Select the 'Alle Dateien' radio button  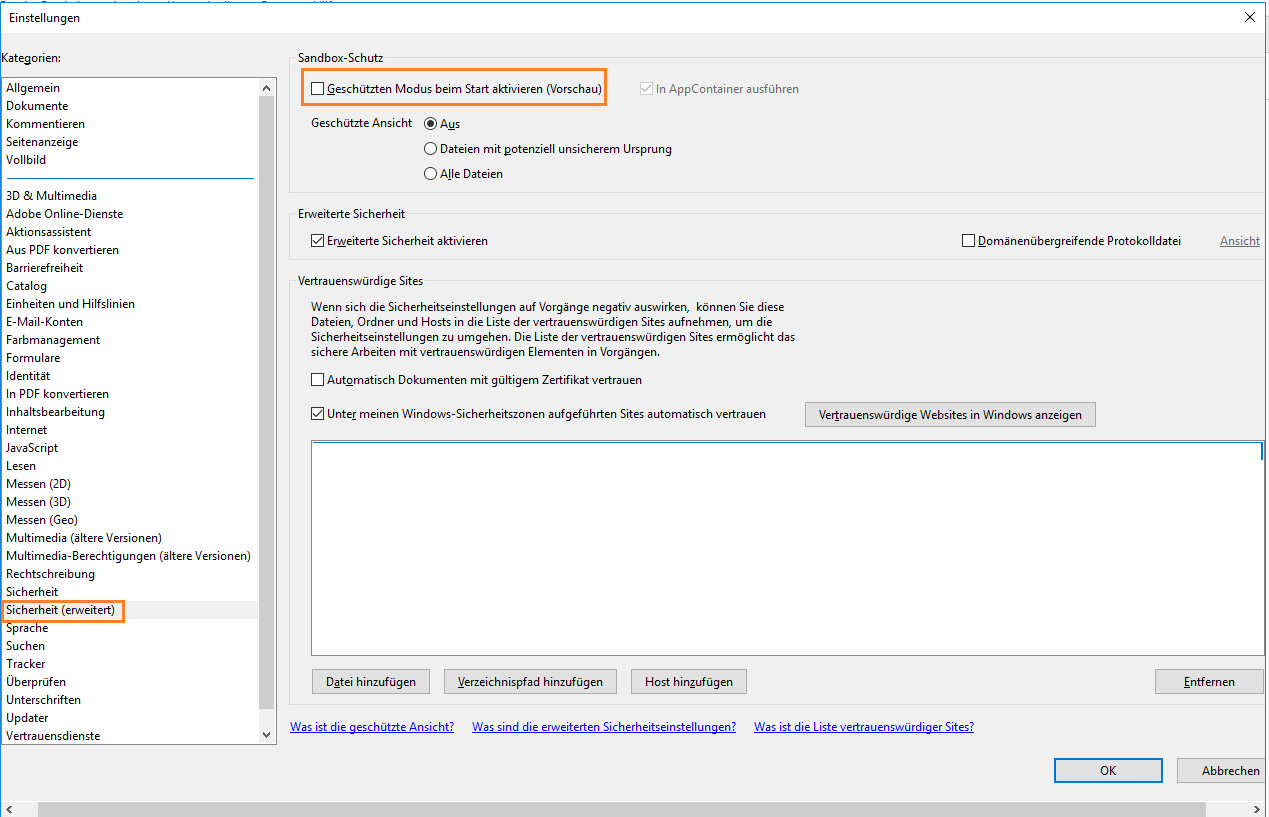click(431, 174)
